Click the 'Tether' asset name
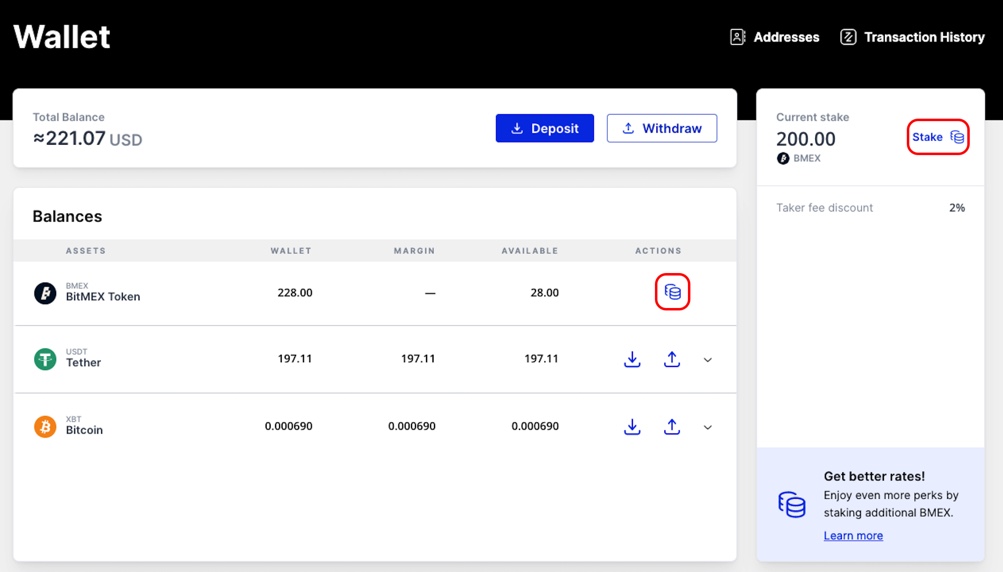This screenshot has width=1003, height=572. point(83,362)
